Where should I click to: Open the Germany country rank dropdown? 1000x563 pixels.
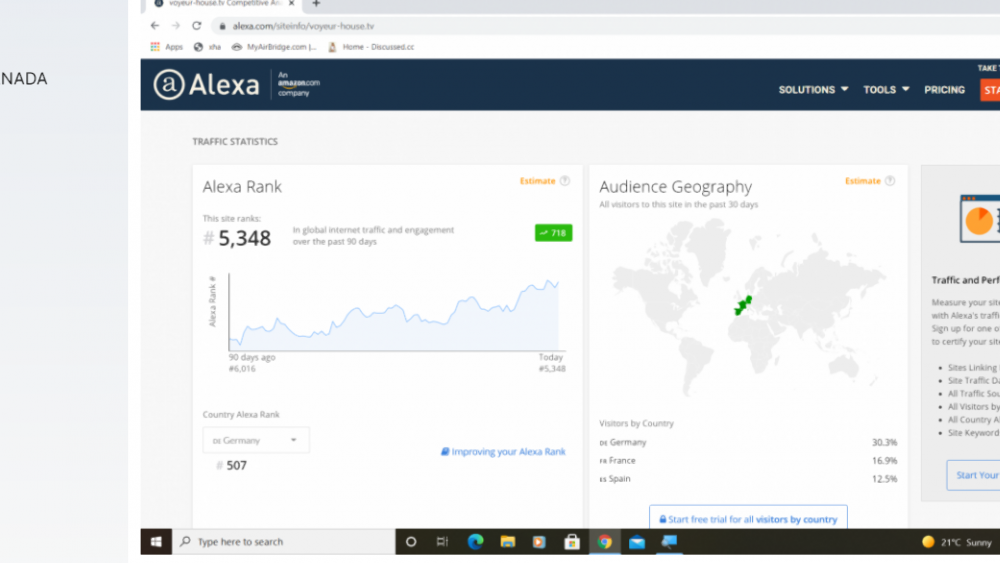(x=256, y=440)
